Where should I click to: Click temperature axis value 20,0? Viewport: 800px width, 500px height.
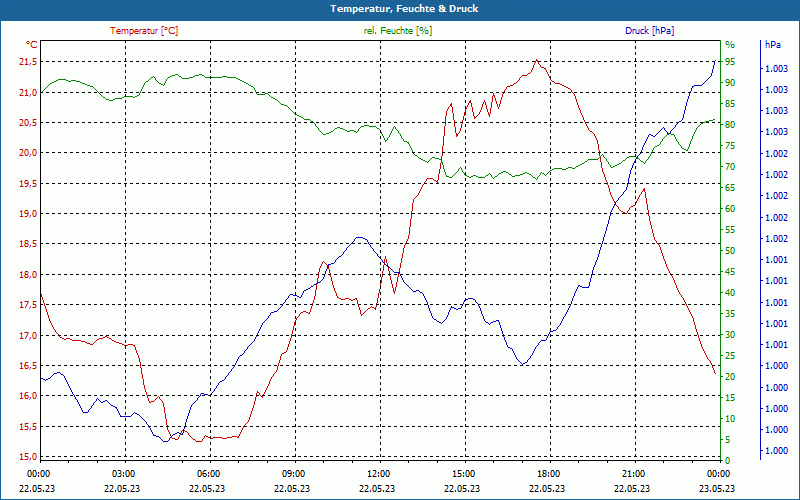click(29, 153)
